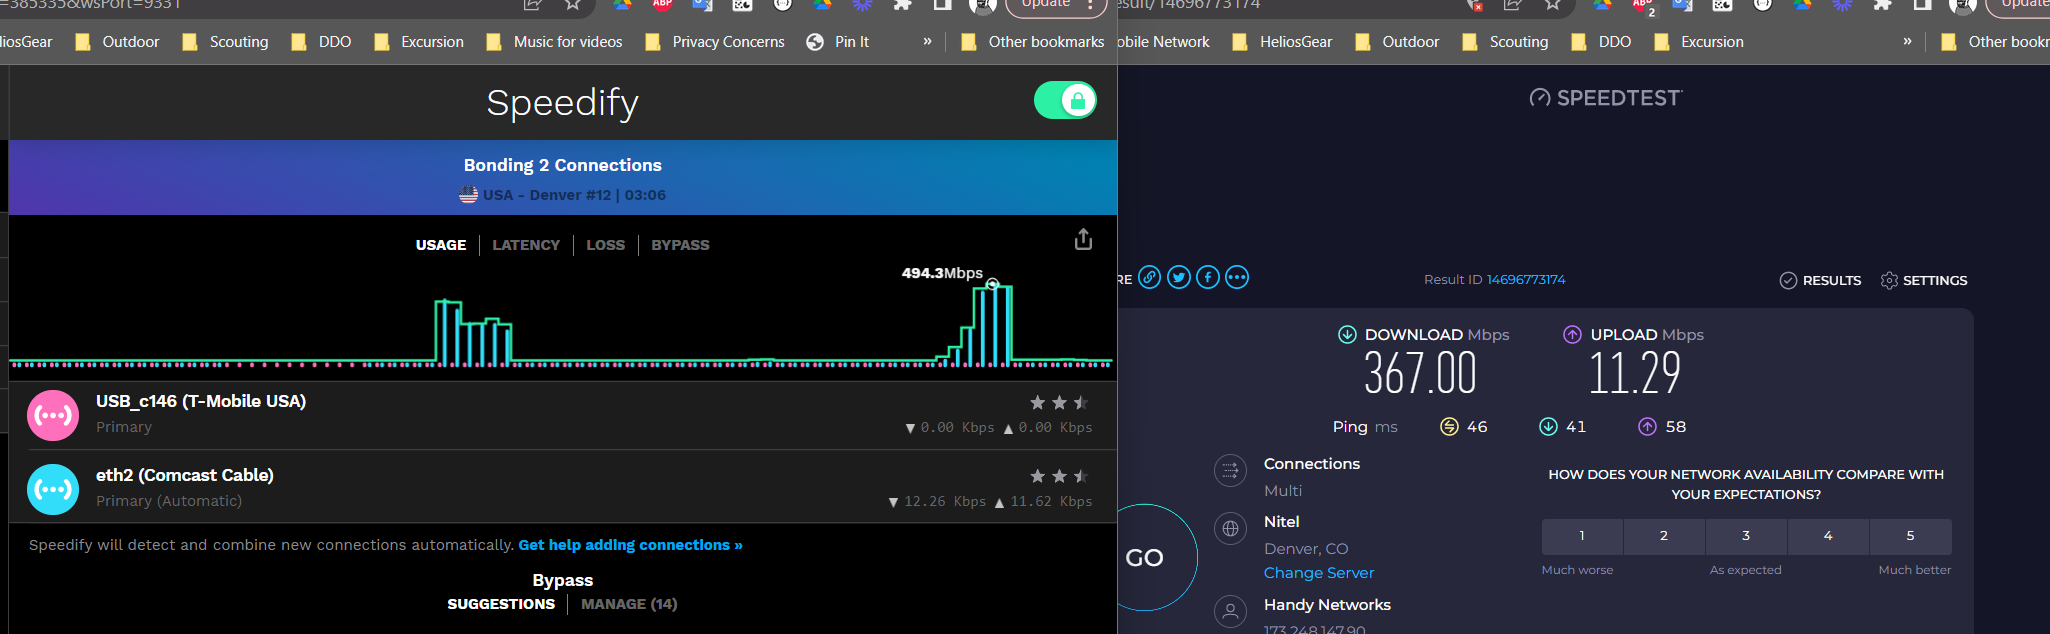Image resolution: width=2050 pixels, height=634 pixels.
Task: Rate network availability 3 As expected
Action: click(x=1746, y=536)
